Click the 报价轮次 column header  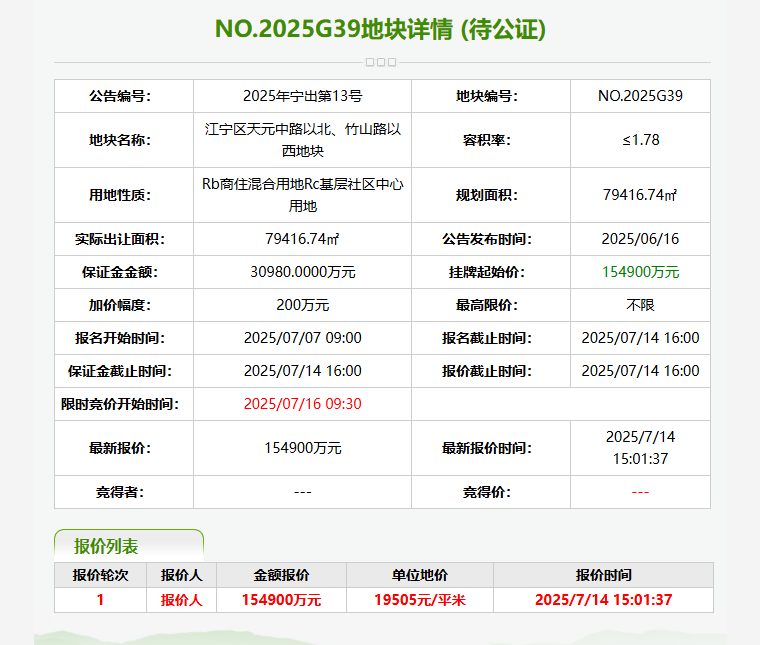tap(100, 575)
